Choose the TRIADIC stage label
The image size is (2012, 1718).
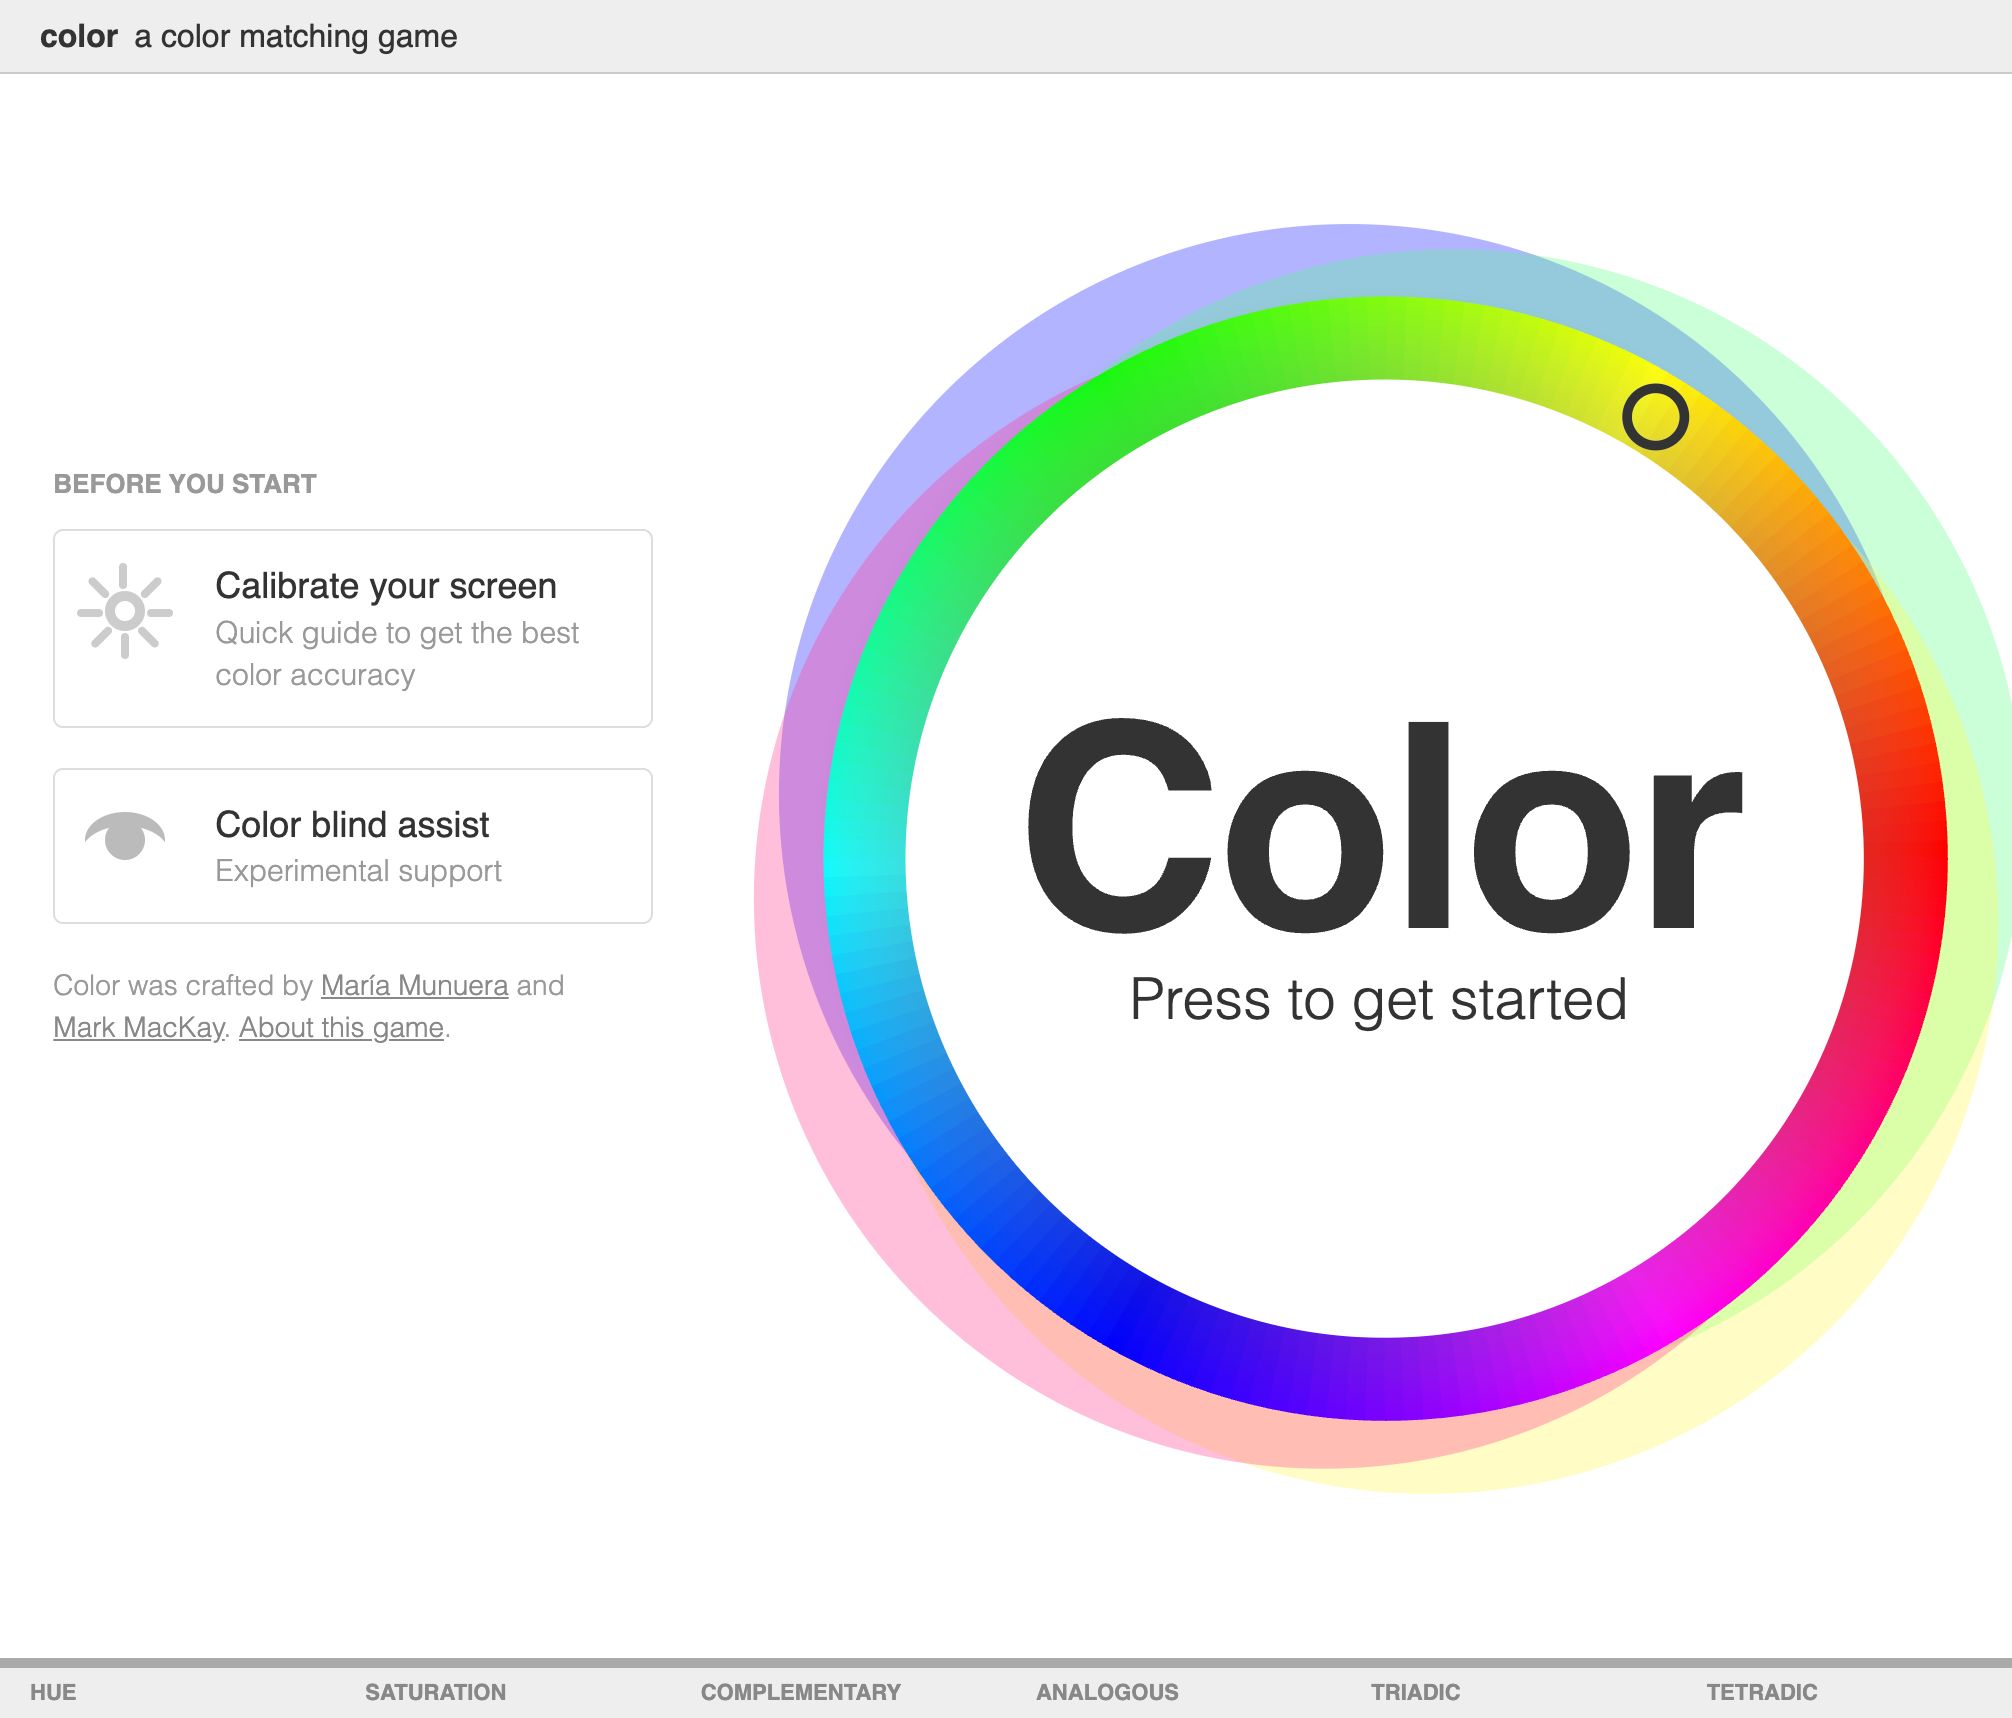pos(1415,1692)
